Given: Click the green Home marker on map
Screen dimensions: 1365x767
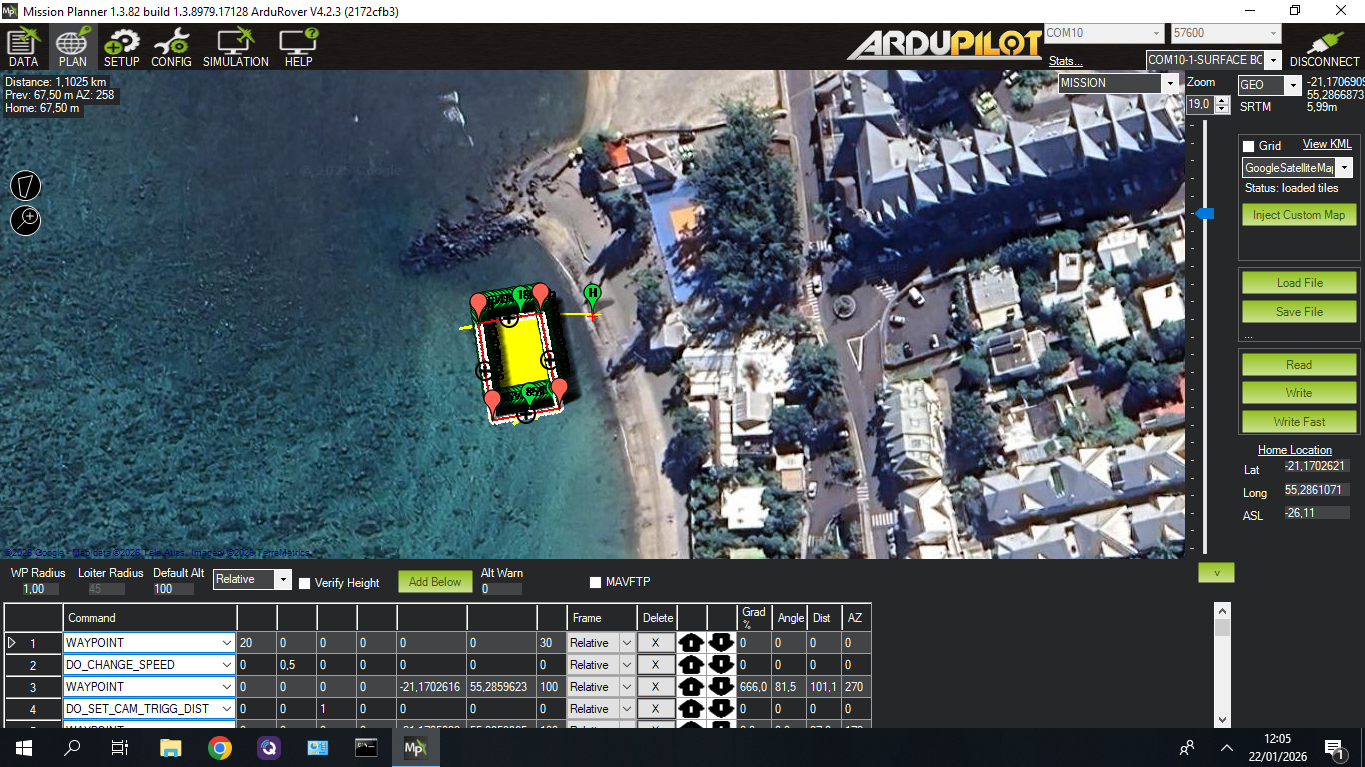Looking at the screenshot, I should 592,294.
